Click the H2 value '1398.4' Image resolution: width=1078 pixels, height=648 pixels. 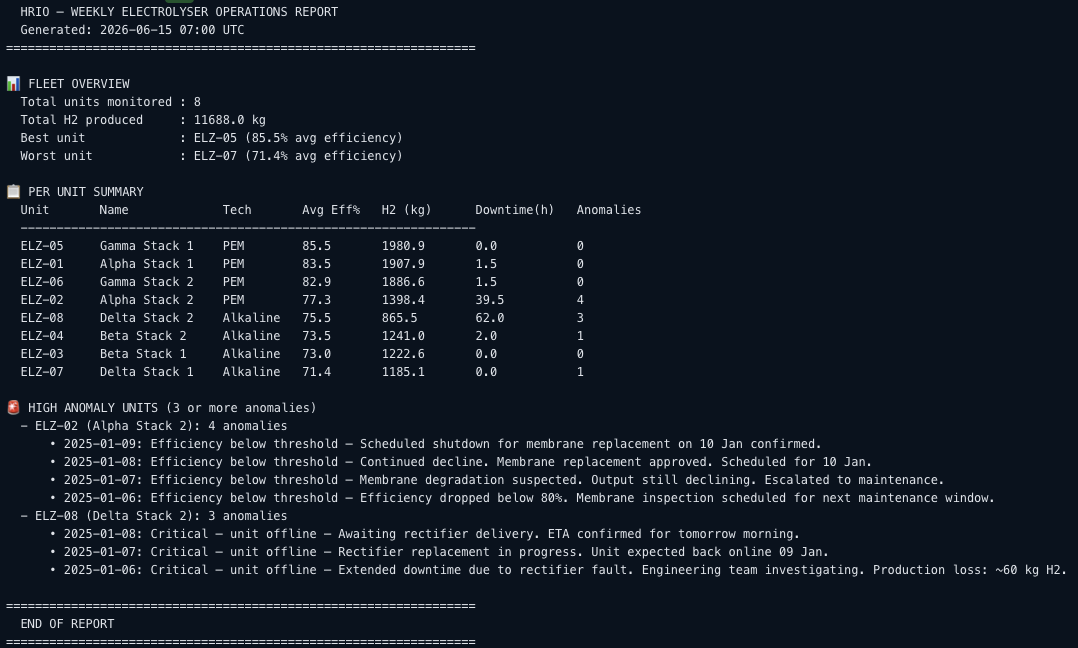403,300
